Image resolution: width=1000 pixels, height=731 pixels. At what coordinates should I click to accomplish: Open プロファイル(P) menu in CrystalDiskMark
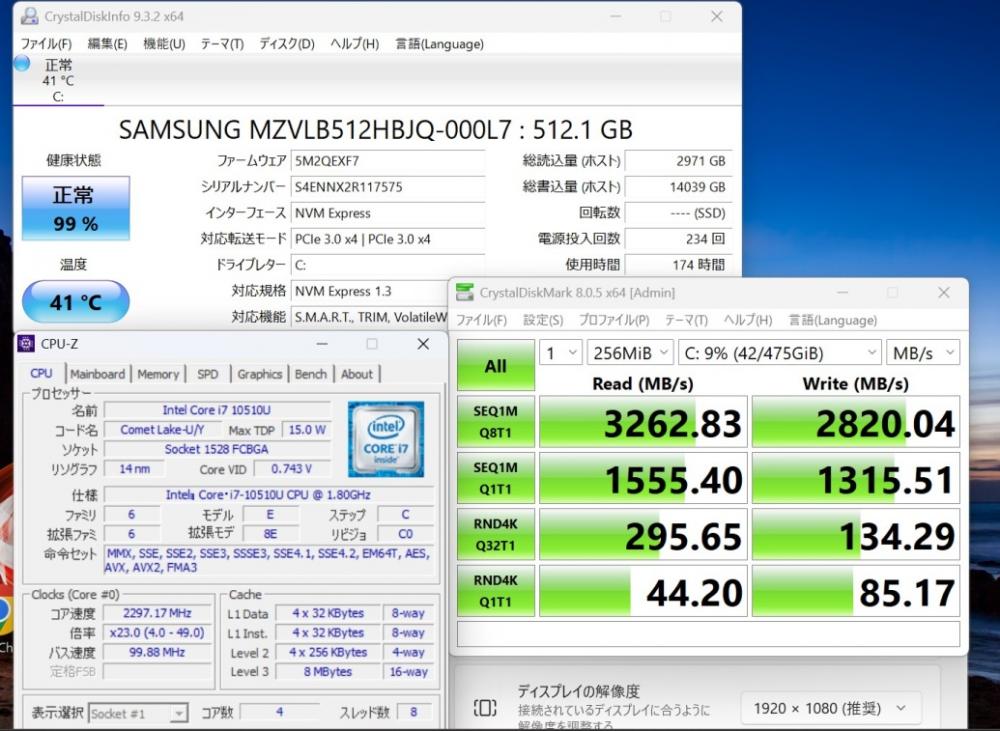coord(614,320)
